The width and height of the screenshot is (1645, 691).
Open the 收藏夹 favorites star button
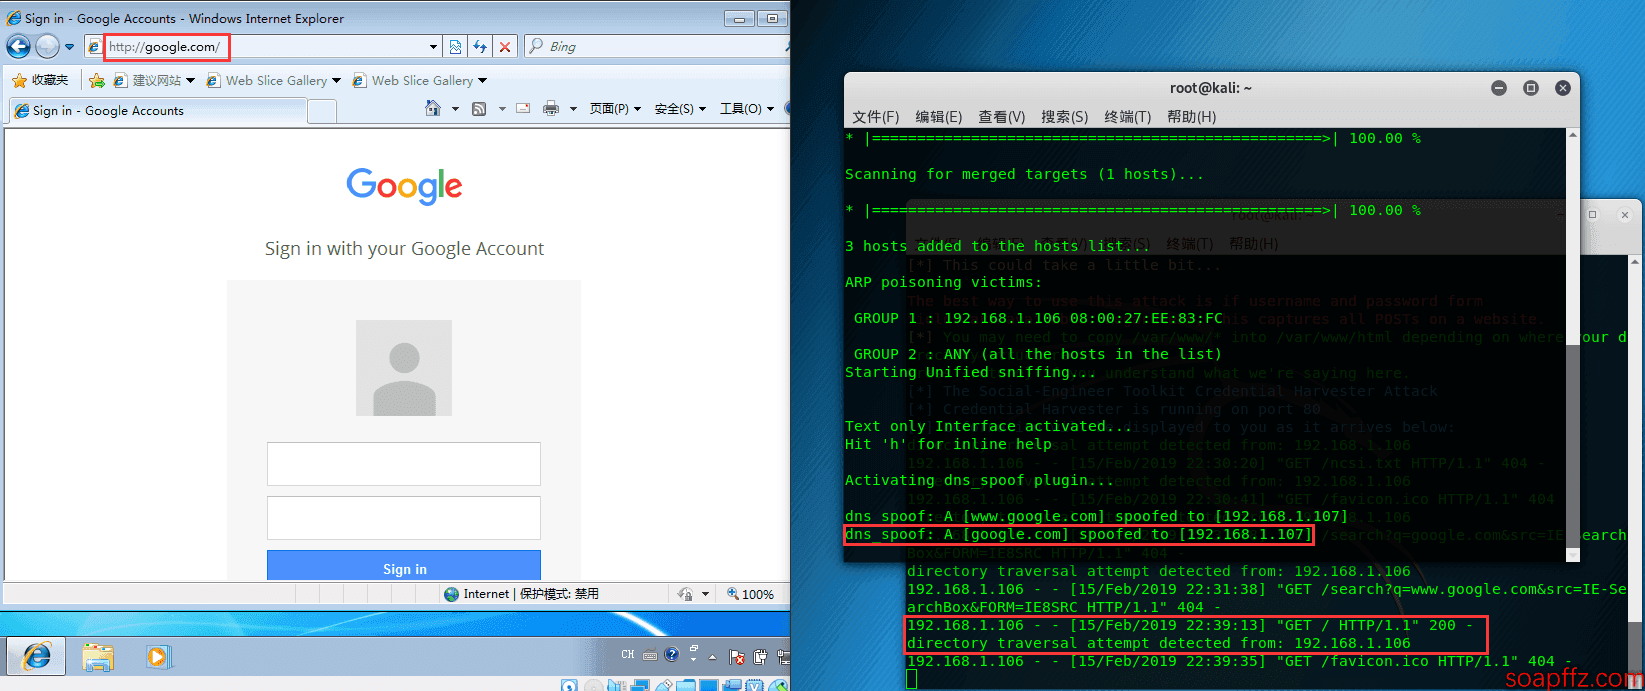coord(40,80)
